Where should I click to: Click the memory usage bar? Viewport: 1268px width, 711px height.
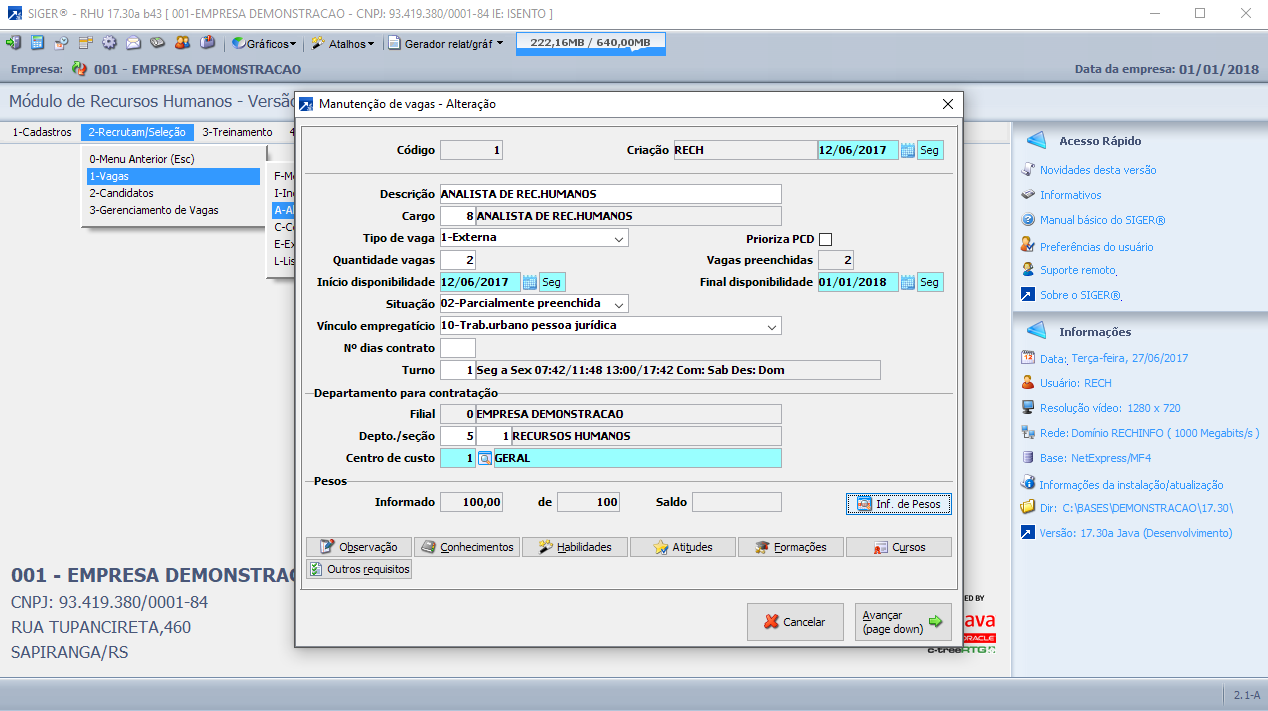[x=590, y=43]
